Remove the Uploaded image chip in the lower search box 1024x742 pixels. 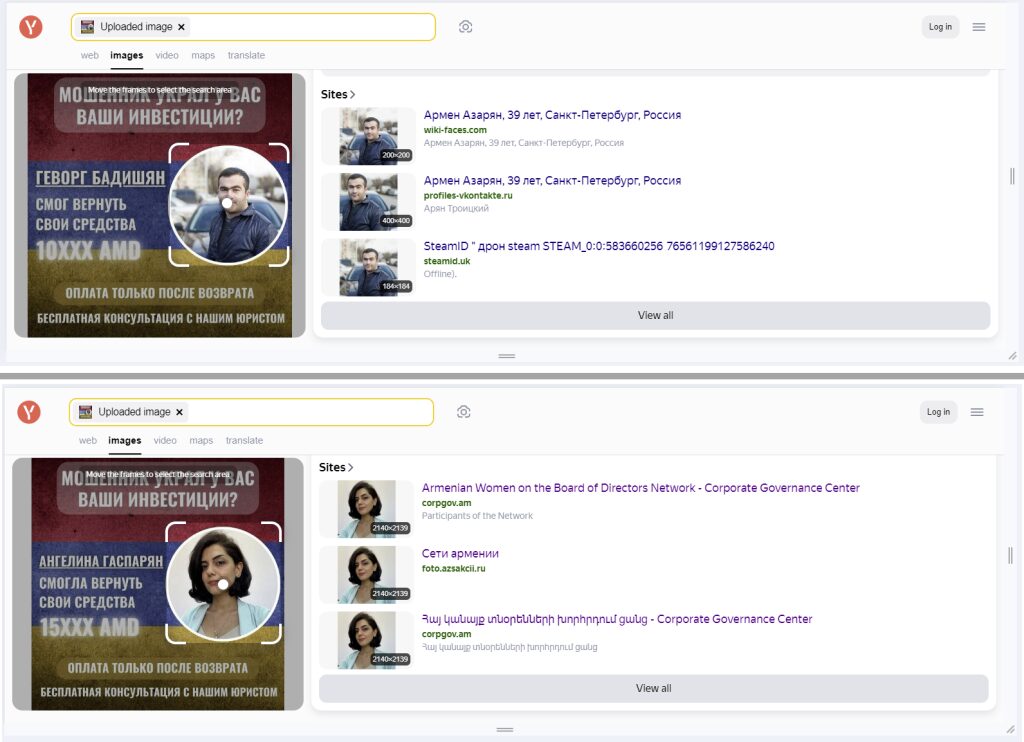(179, 412)
